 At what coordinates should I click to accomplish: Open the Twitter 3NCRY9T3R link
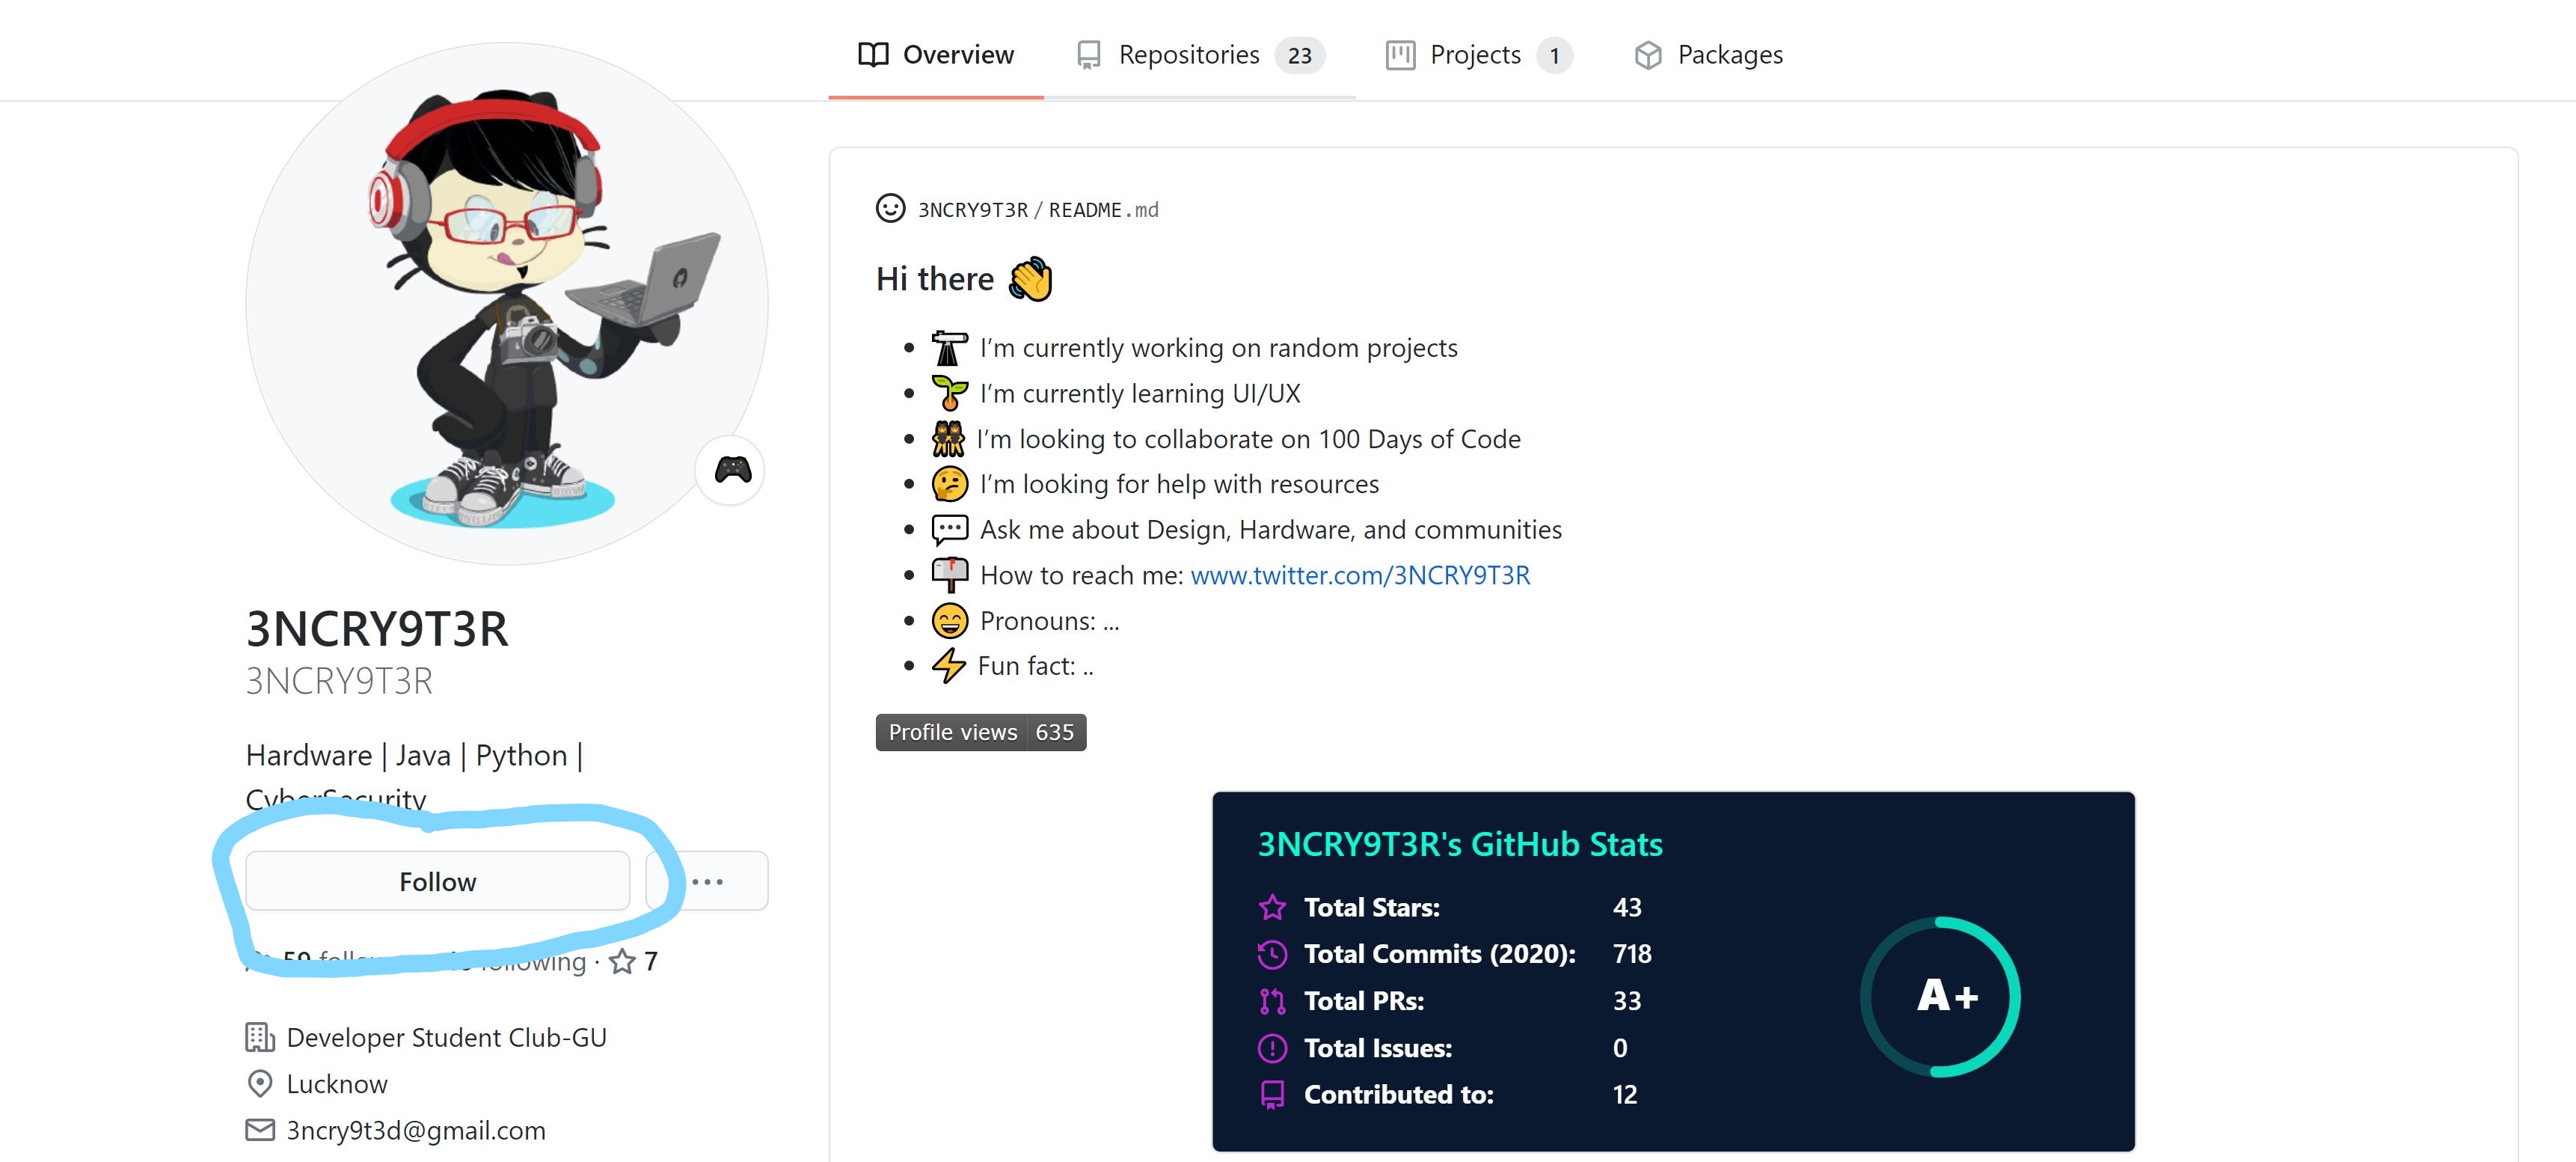(x=1359, y=575)
